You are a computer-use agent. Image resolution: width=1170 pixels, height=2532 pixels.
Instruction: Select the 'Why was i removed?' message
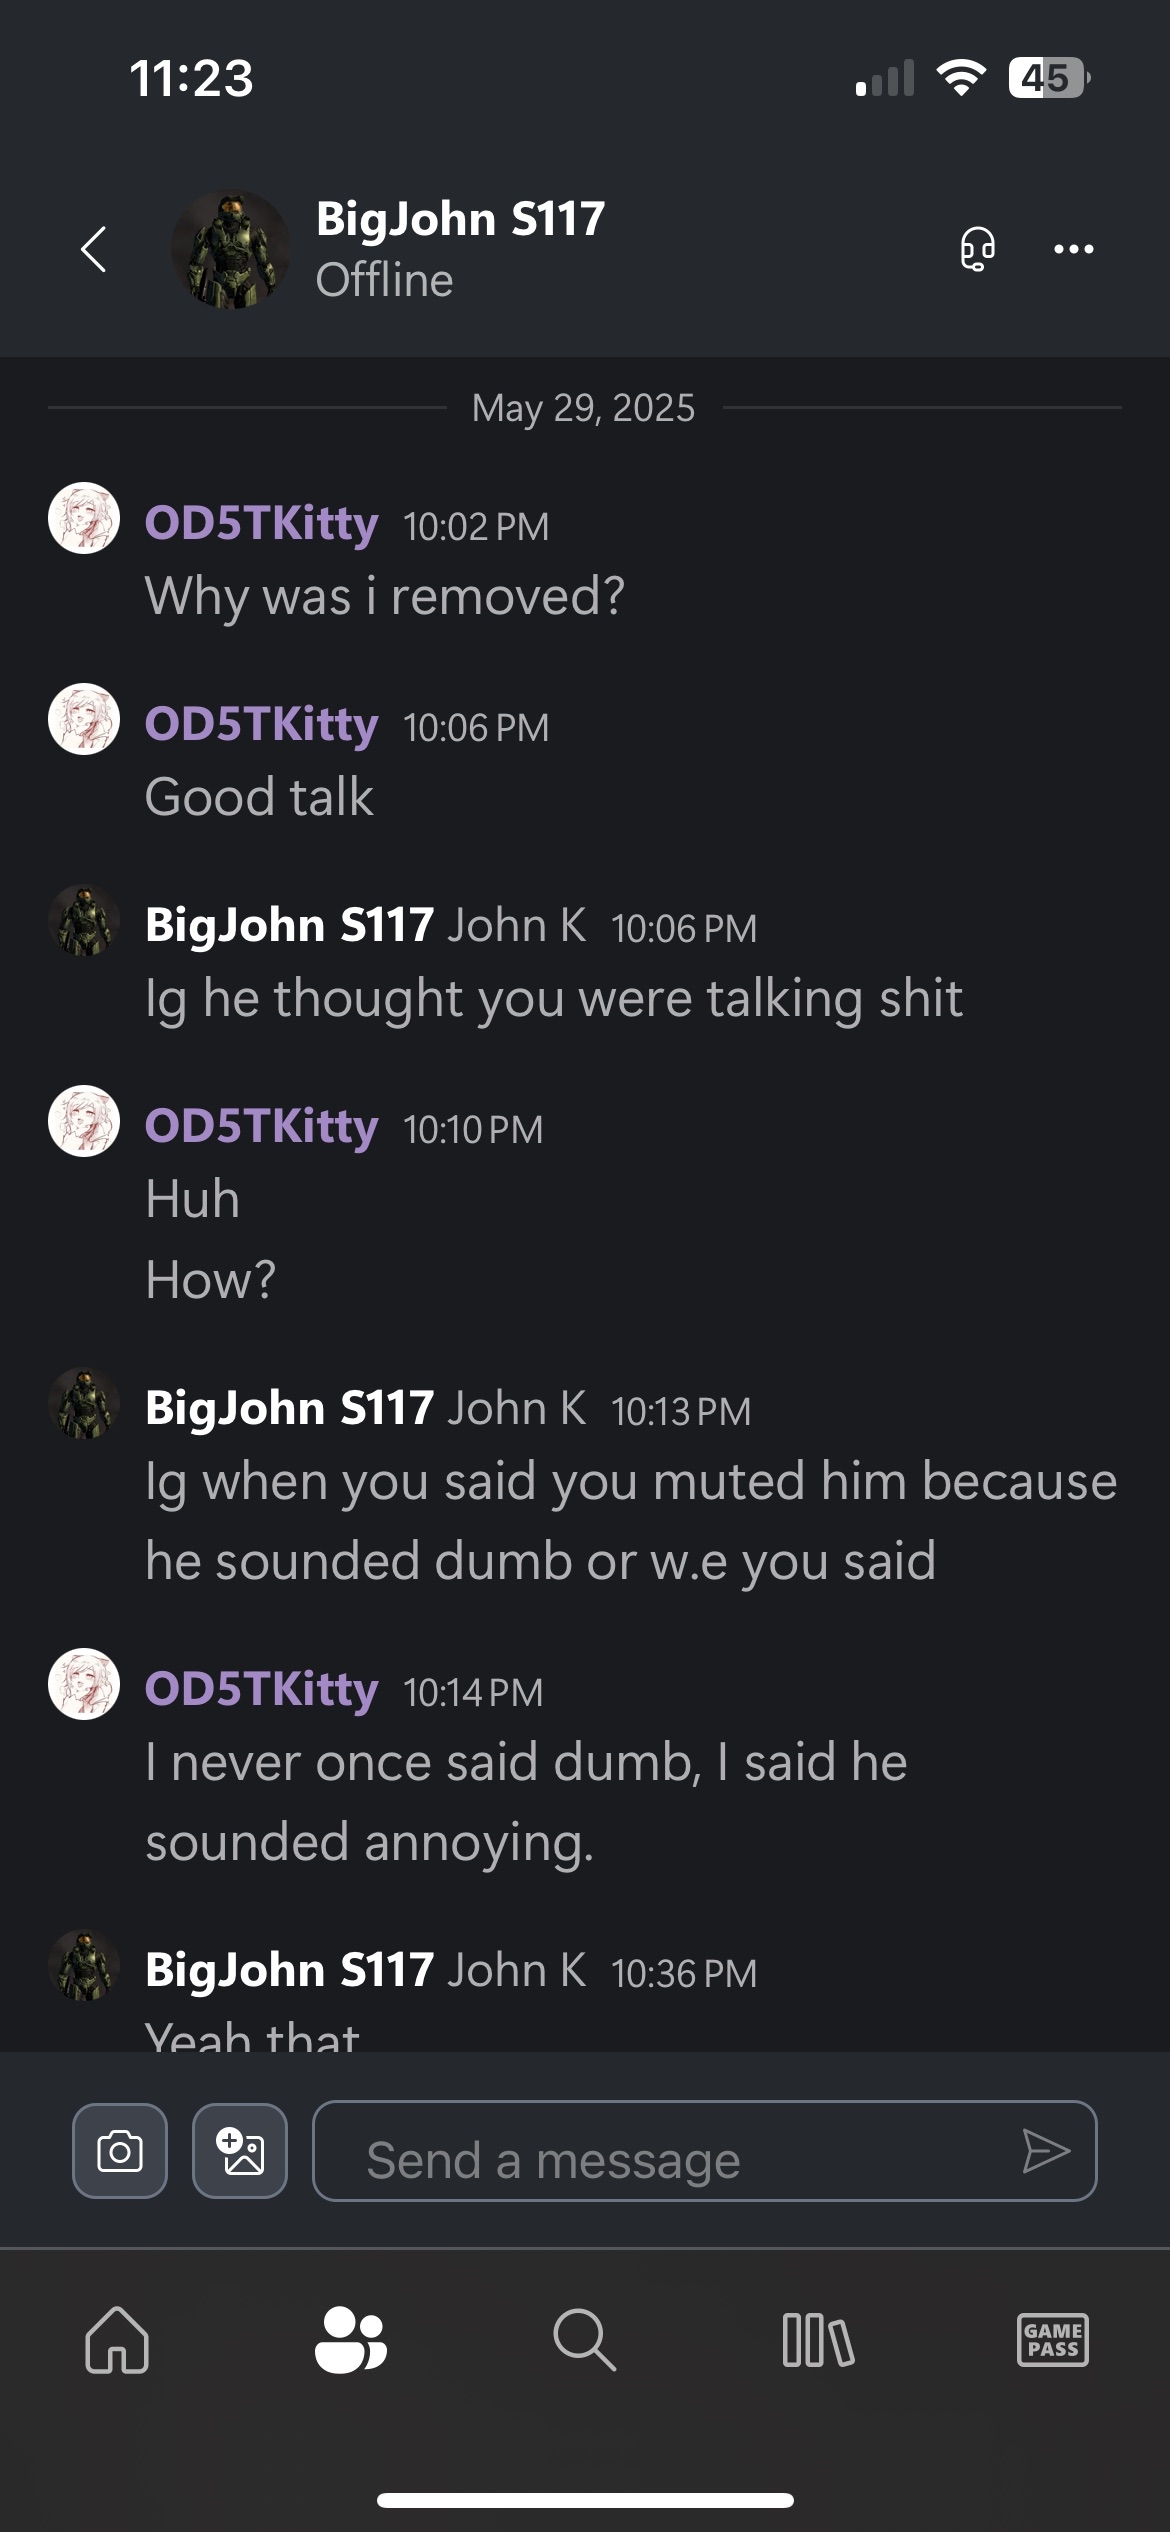385,596
